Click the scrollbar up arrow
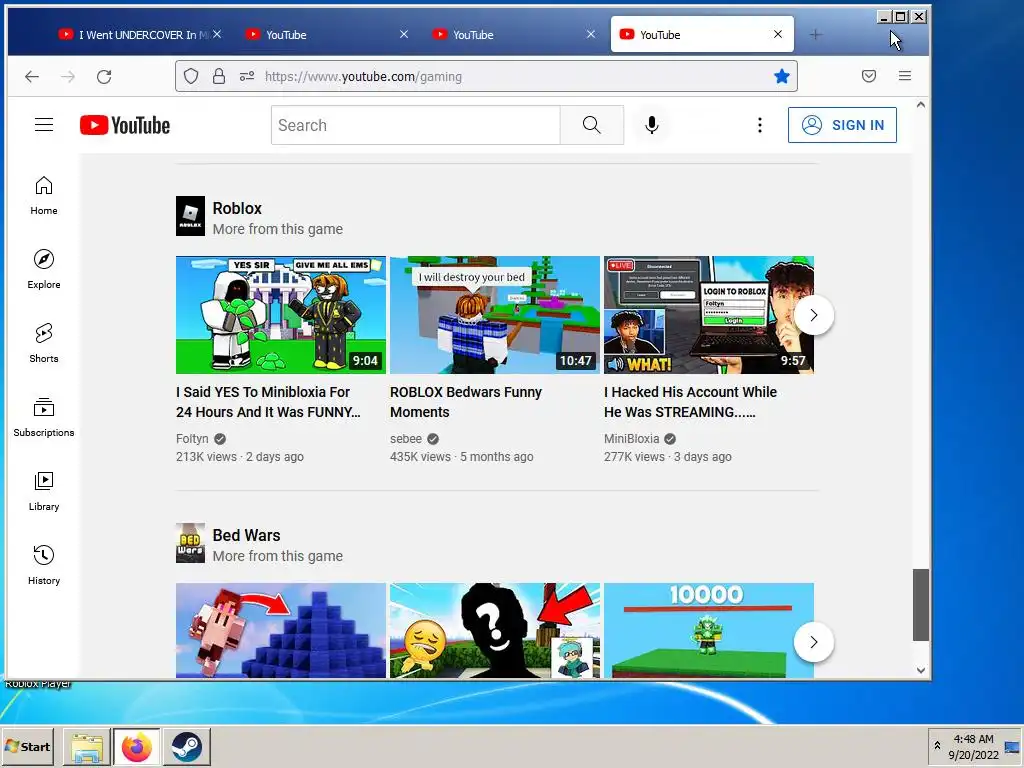1024x768 pixels. (921, 104)
